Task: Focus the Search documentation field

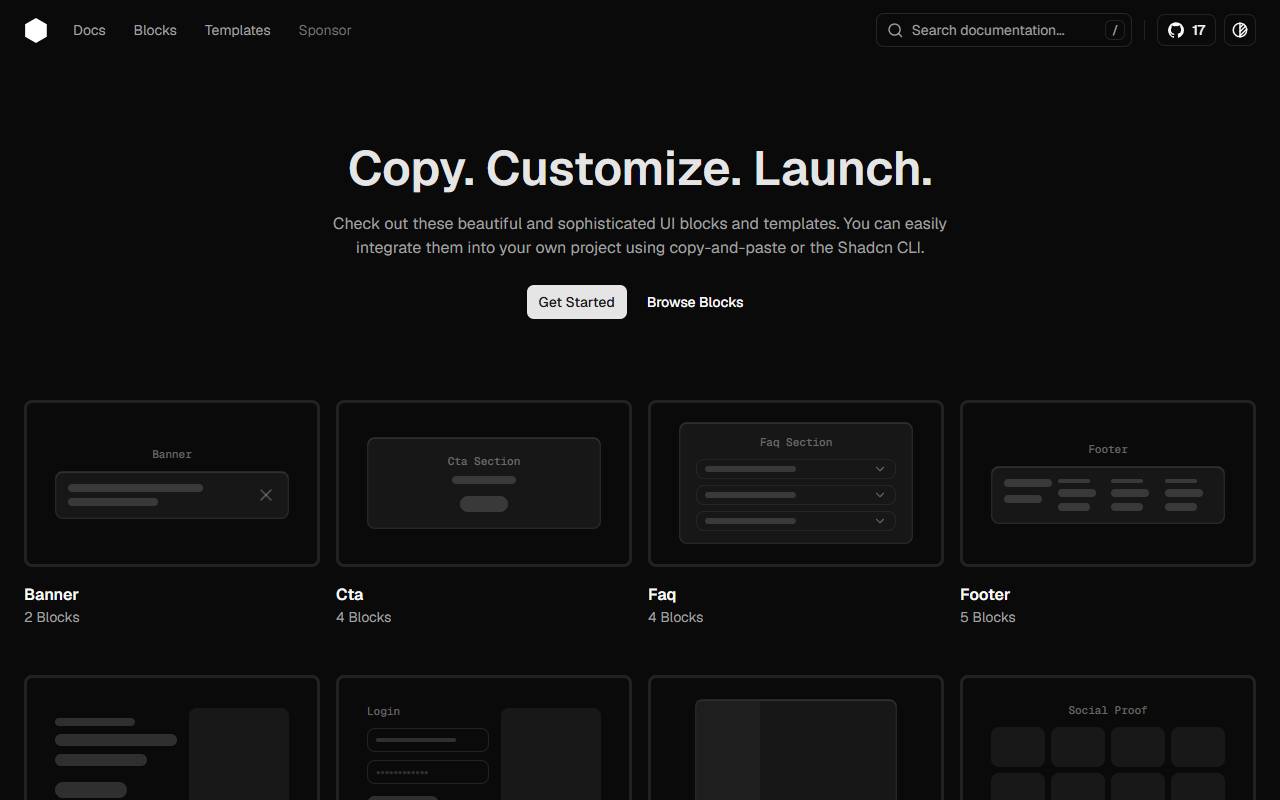Action: pos(1004,30)
